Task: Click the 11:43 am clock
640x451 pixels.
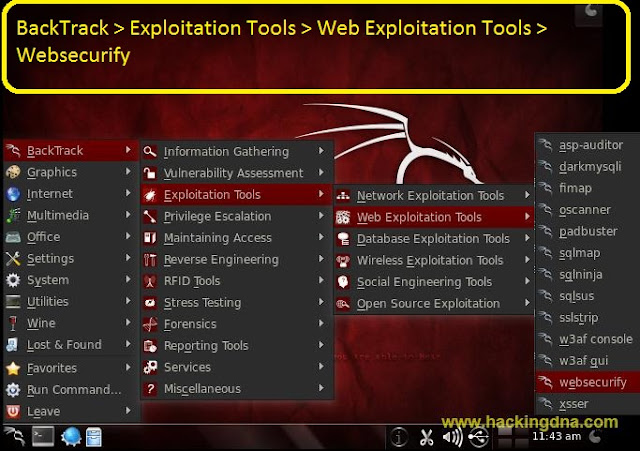Action: (x=556, y=436)
